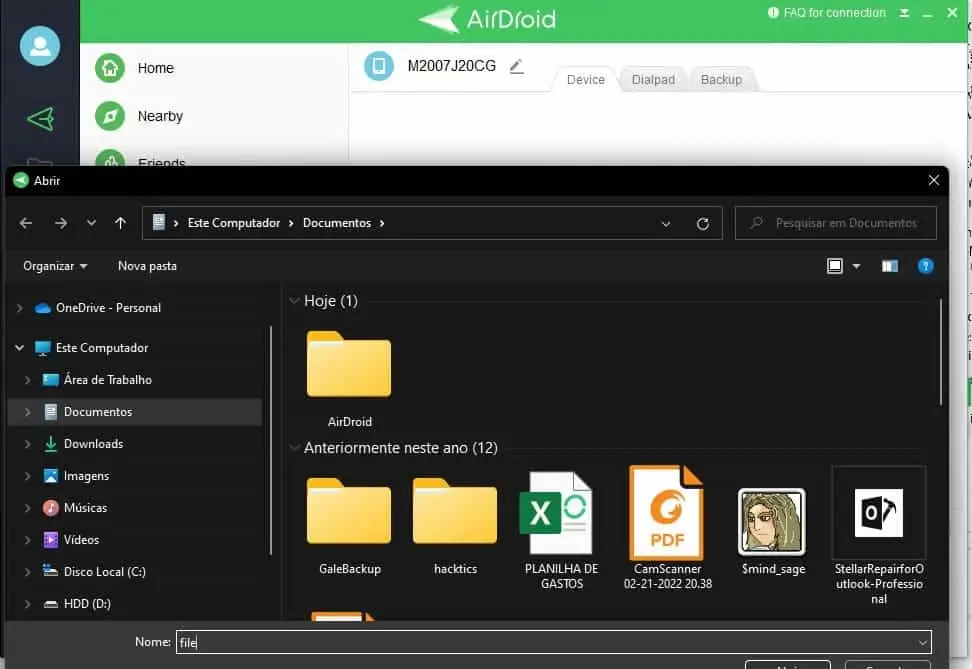The height and width of the screenshot is (669, 972).
Task: Open view options dropdown arrow
Action: 856,266
